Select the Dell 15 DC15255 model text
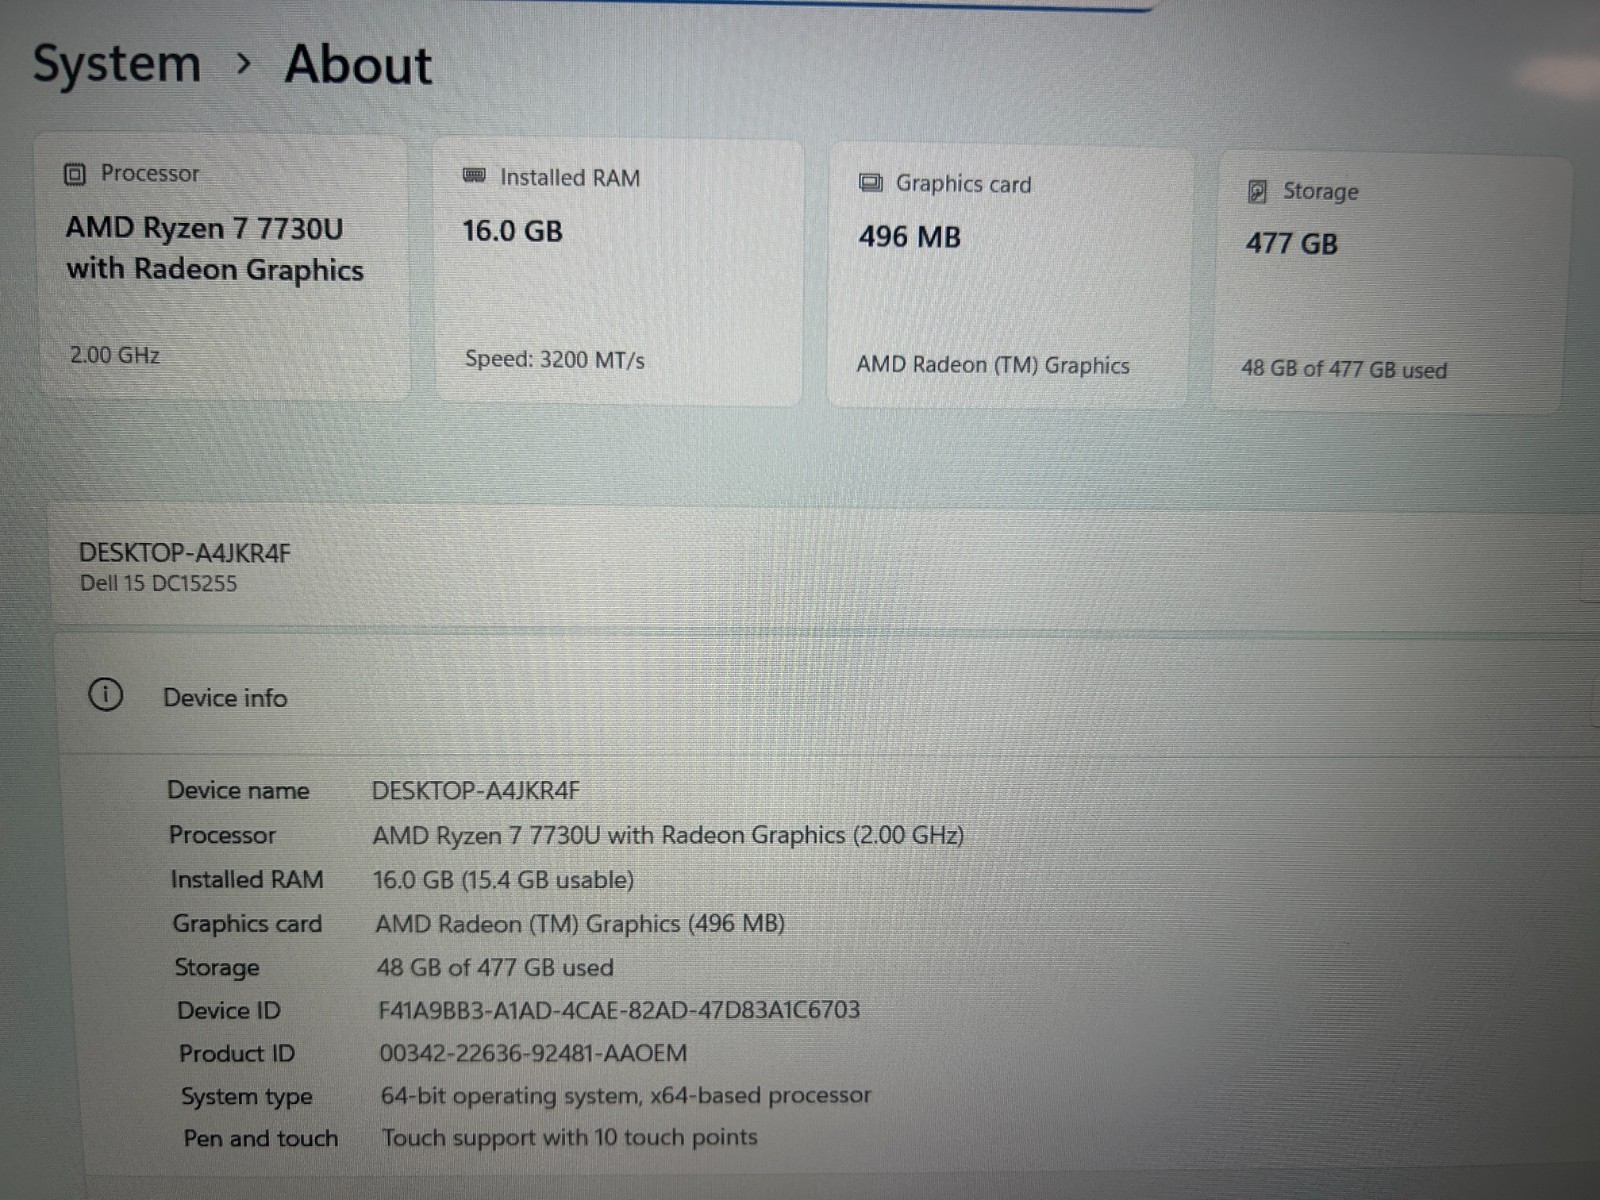1600x1200 pixels. click(x=158, y=584)
